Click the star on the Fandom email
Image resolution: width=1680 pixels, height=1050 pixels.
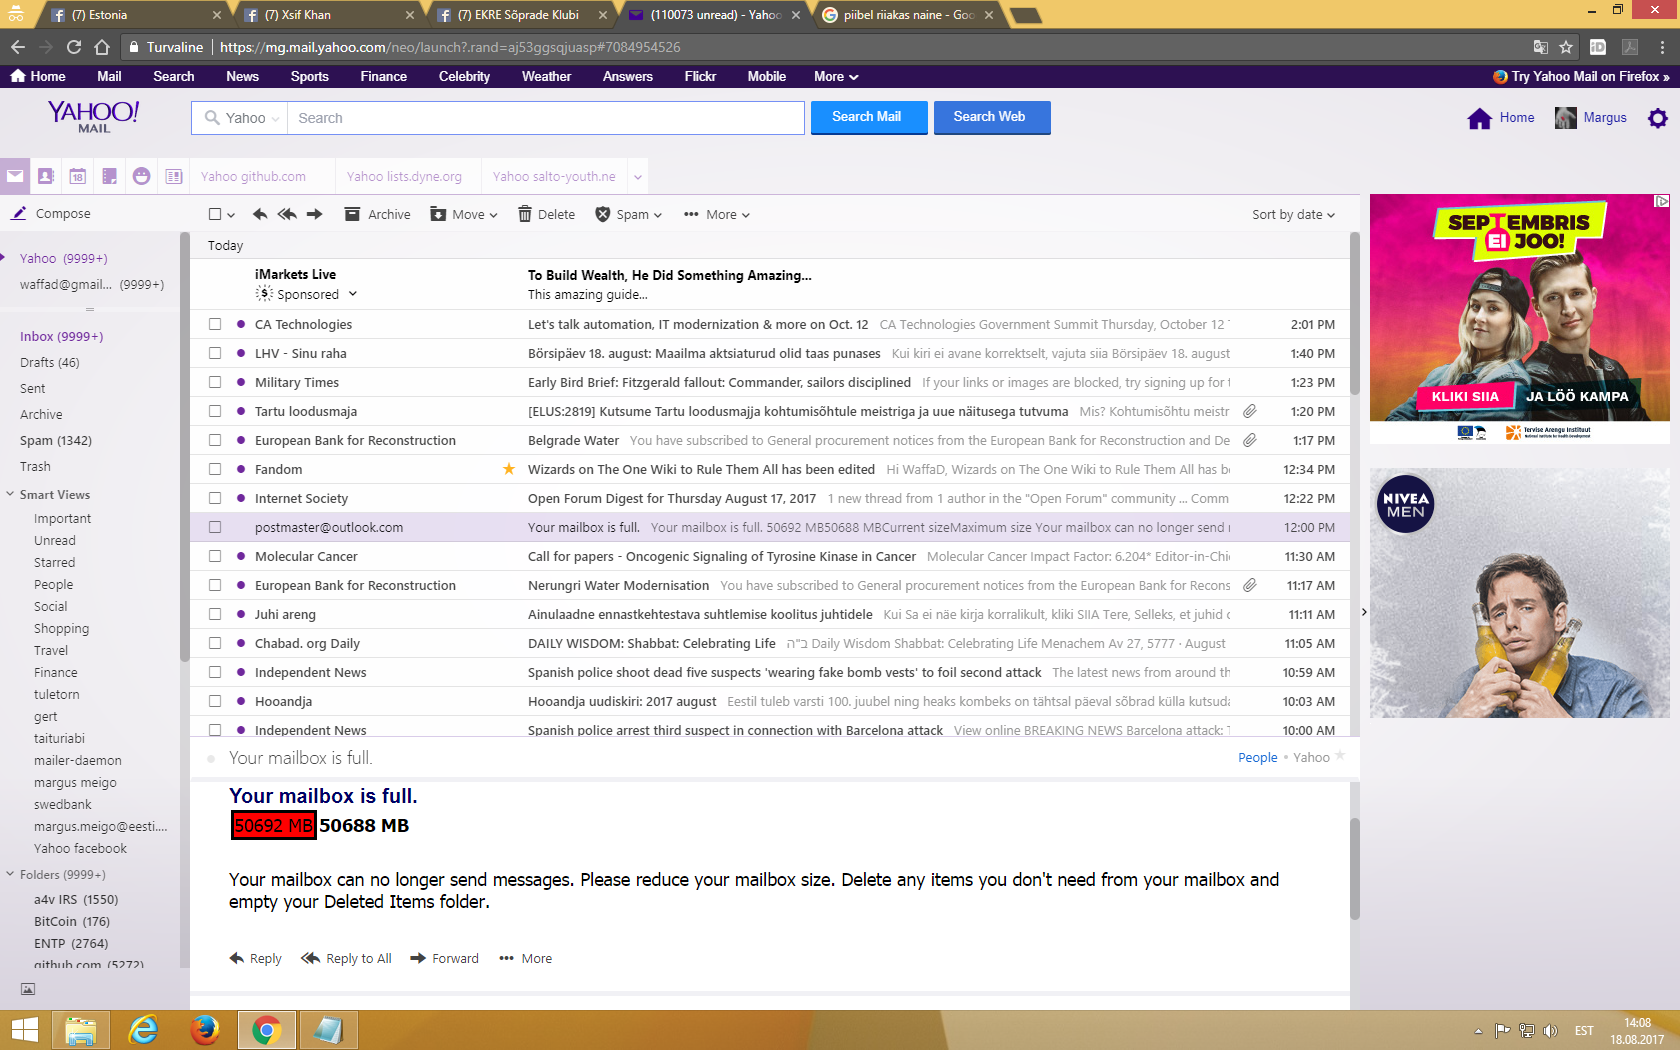click(x=509, y=469)
